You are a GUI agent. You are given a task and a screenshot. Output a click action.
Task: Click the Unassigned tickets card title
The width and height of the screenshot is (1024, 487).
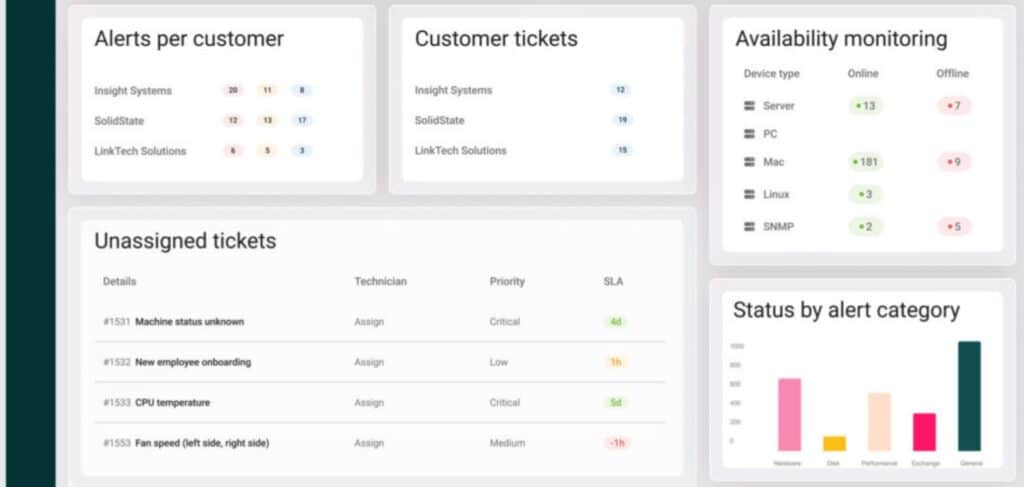[x=185, y=241]
